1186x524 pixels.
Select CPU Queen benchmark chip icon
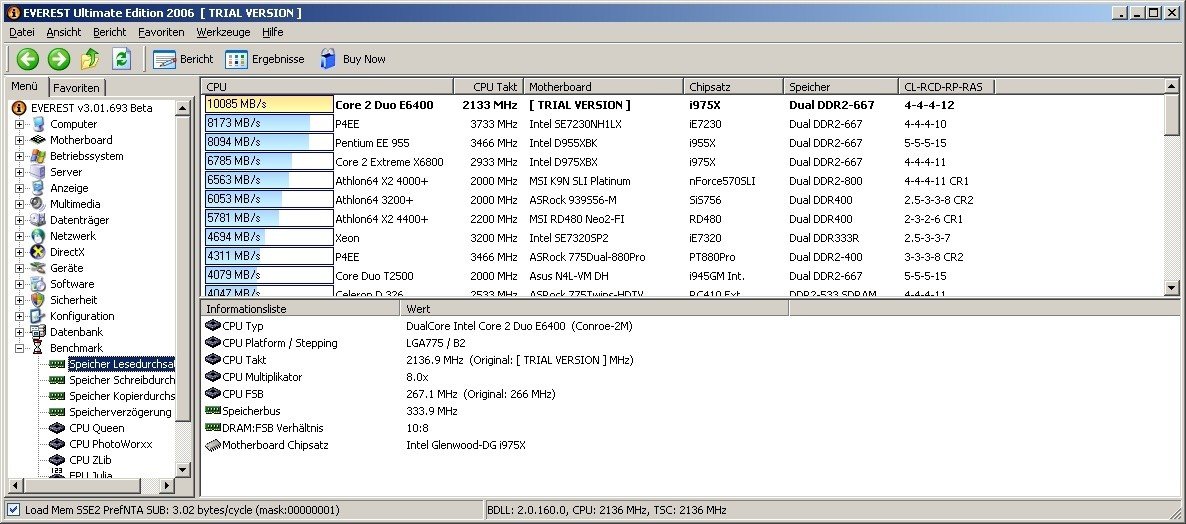57,428
